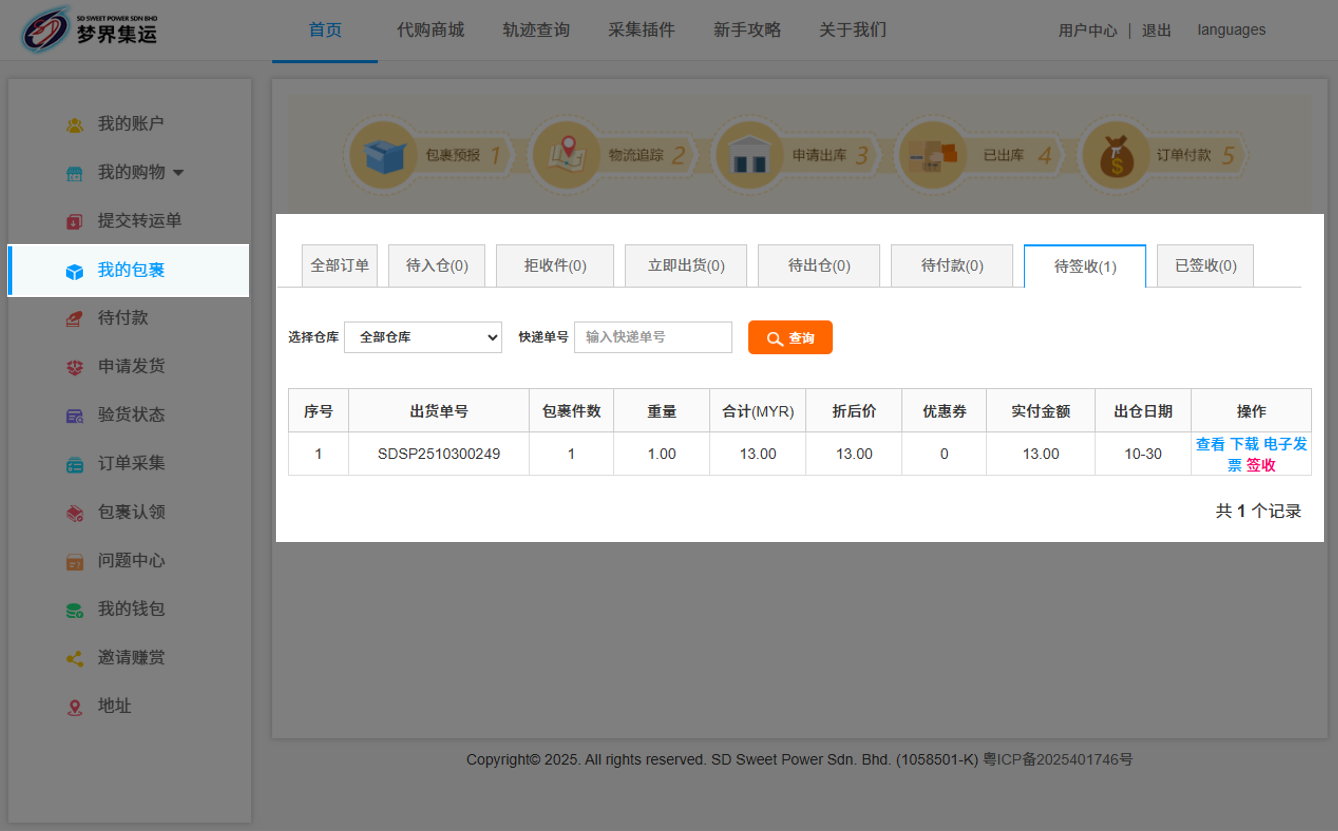Screen dimensions: 1338x831
Task: Switch to the 全部订单 tab
Action: coord(340,266)
